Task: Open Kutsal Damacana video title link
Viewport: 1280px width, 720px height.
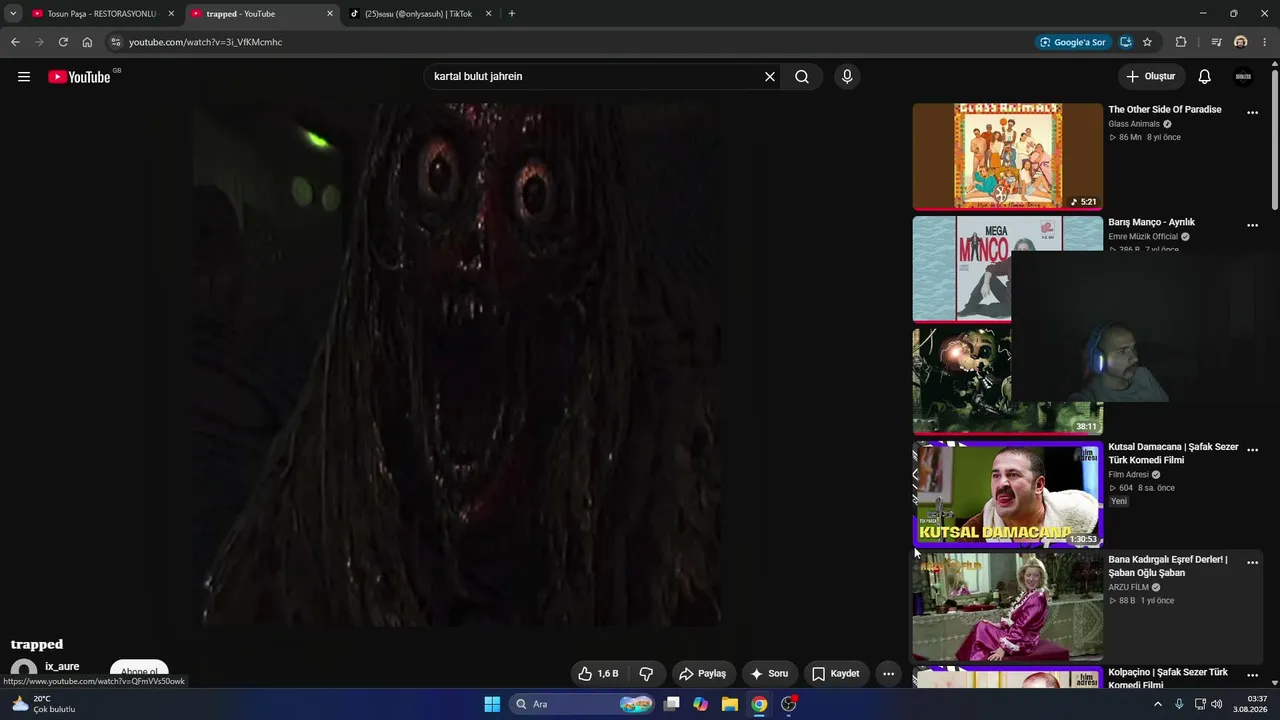Action: [x=1173, y=454]
